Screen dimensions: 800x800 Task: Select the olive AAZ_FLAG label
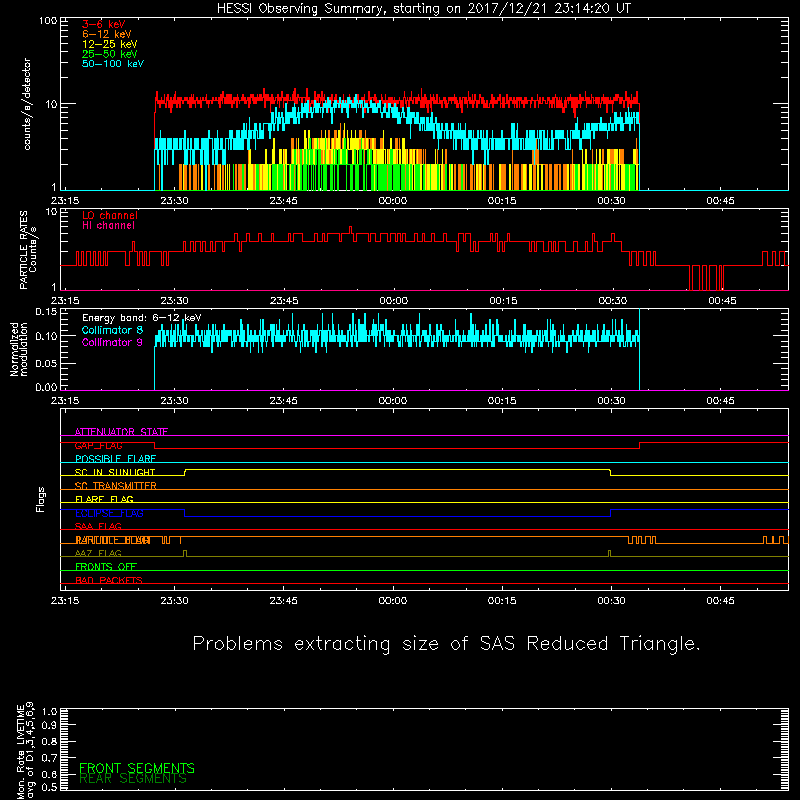click(x=98, y=554)
